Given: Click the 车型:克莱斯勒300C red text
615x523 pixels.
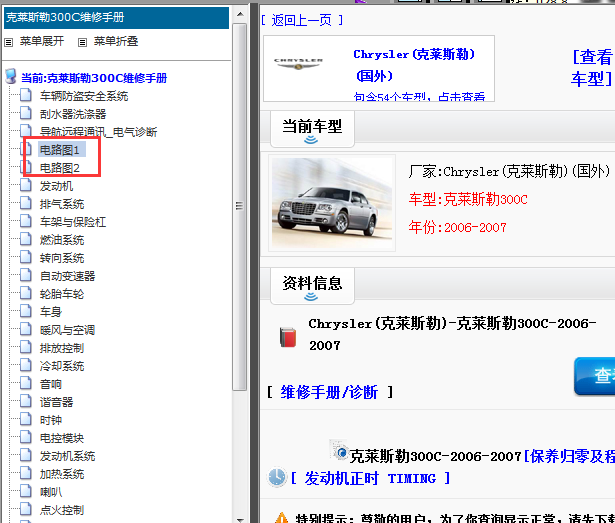Looking at the screenshot, I should click(x=468, y=199).
